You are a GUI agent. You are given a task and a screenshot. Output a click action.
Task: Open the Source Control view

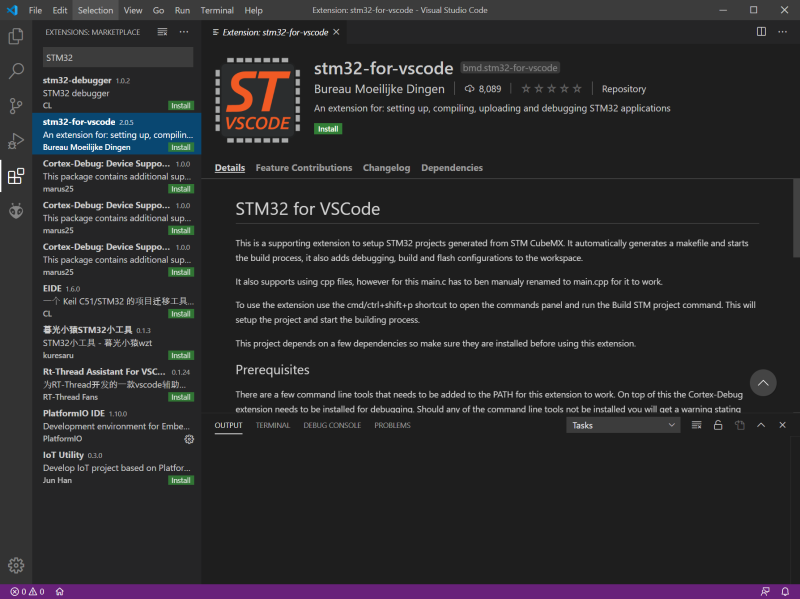coord(15,106)
